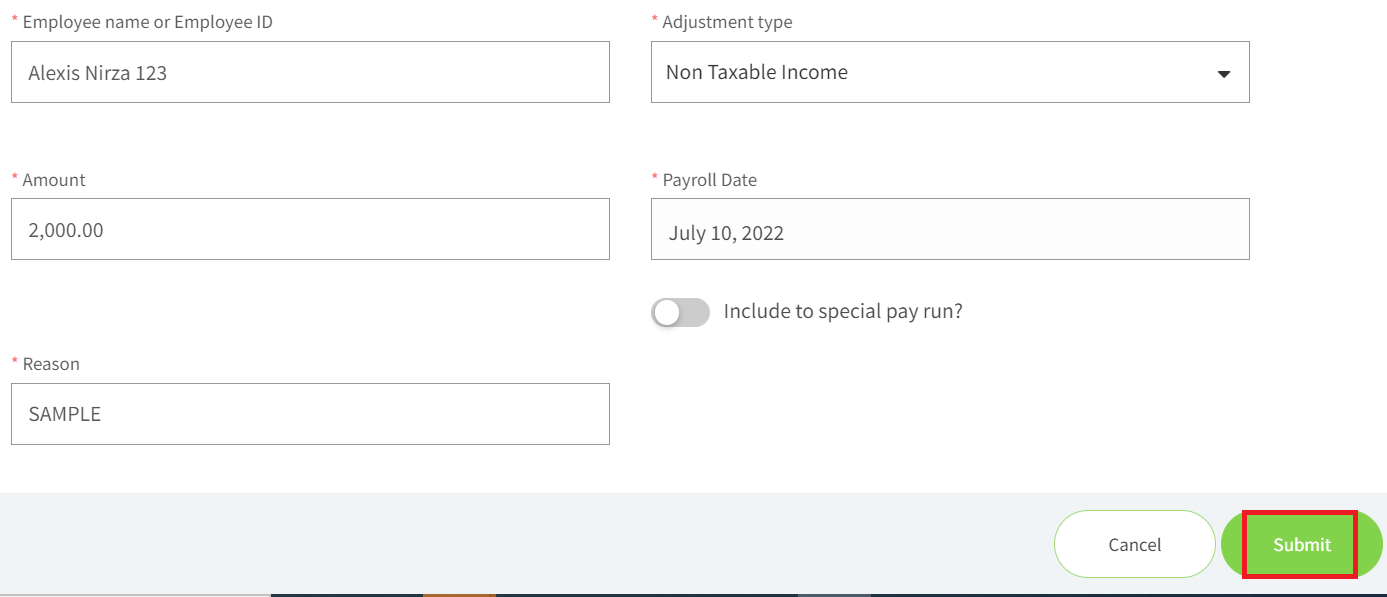Click the 'Non Taxable Income' selected text

(757, 72)
